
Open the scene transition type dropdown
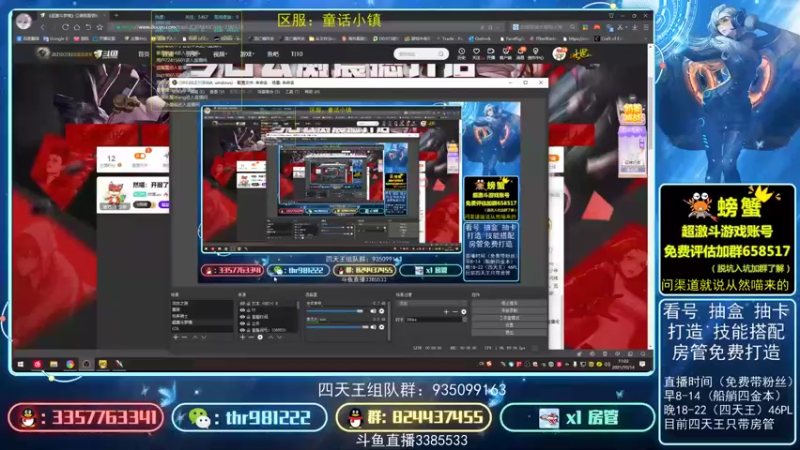(x=432, y=303)
